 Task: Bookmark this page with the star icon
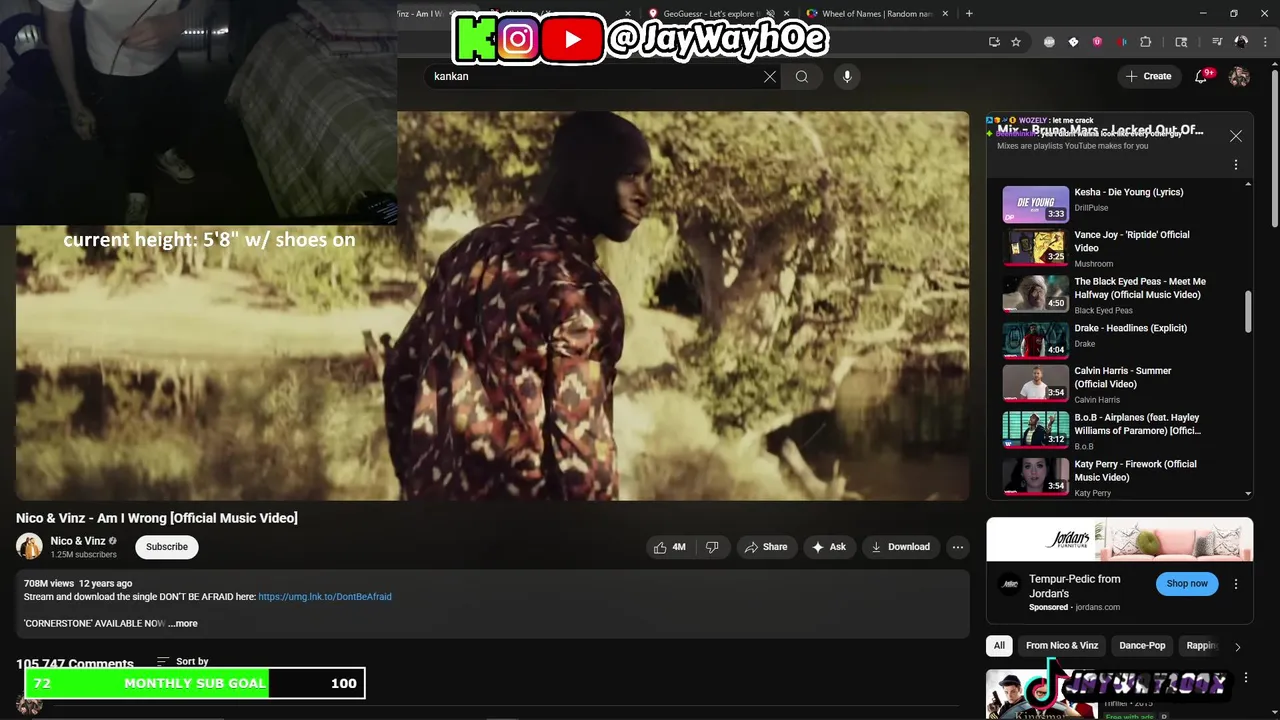1016,42
